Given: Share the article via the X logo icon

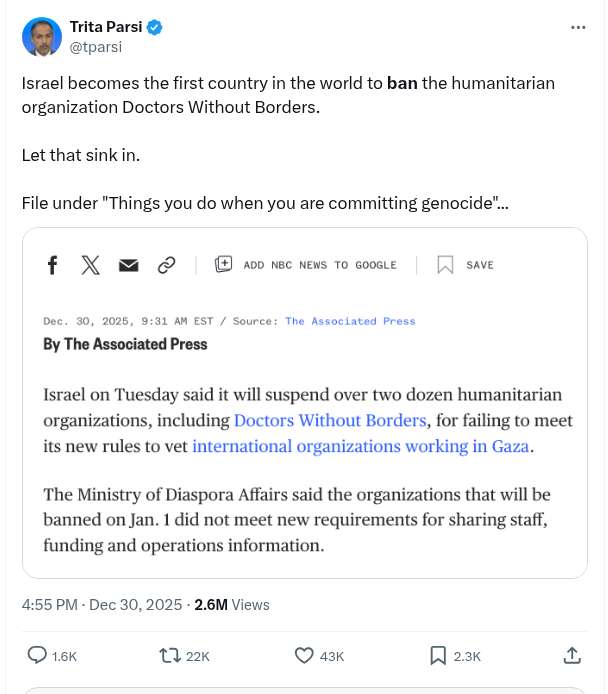Looking at the screenshot, I should [90, 265].
